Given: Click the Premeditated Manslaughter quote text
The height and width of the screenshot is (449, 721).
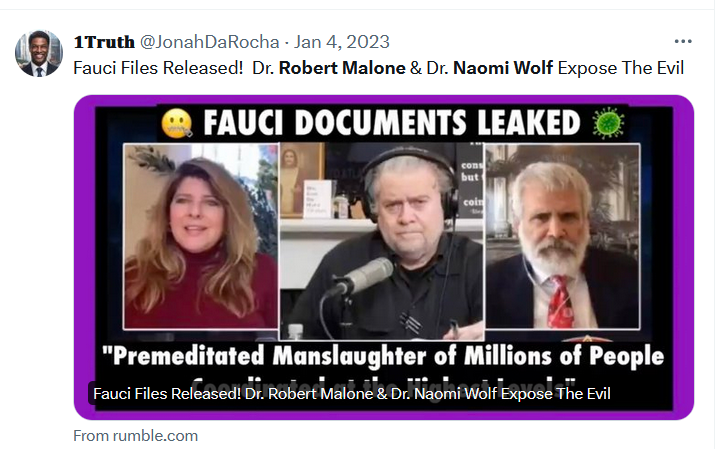Looking at the screenshot, I should click(383, 357).
